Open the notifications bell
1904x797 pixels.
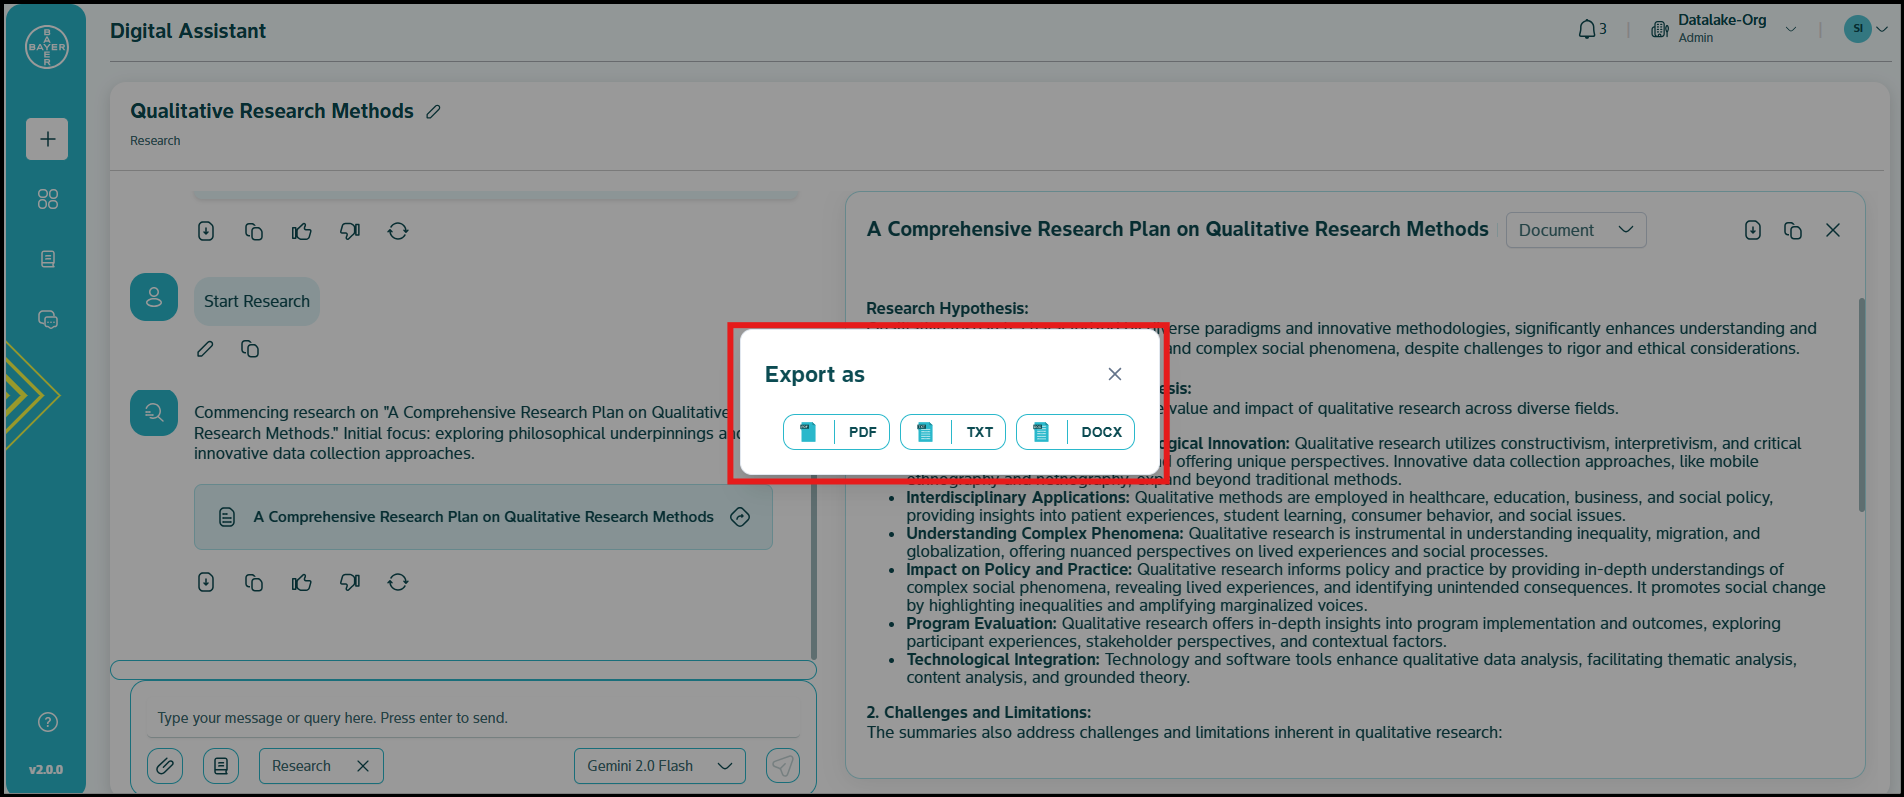point(1587,30)
